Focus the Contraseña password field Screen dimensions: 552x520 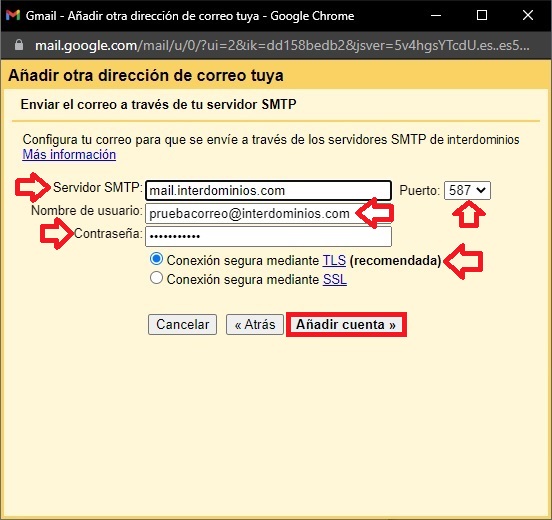click(268, 236)
